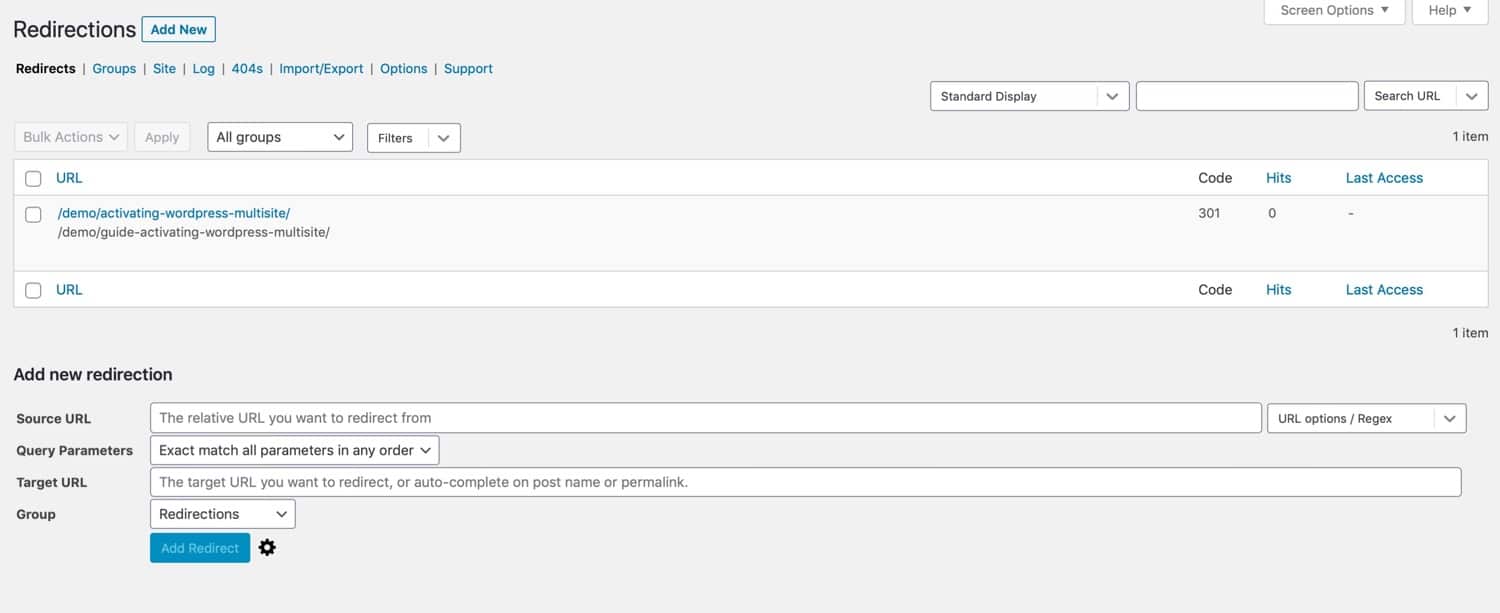This screenshot has width=1500, height=613.
Task: Expand the URL options / Regex dropdown
Action: click(1366, 417)
